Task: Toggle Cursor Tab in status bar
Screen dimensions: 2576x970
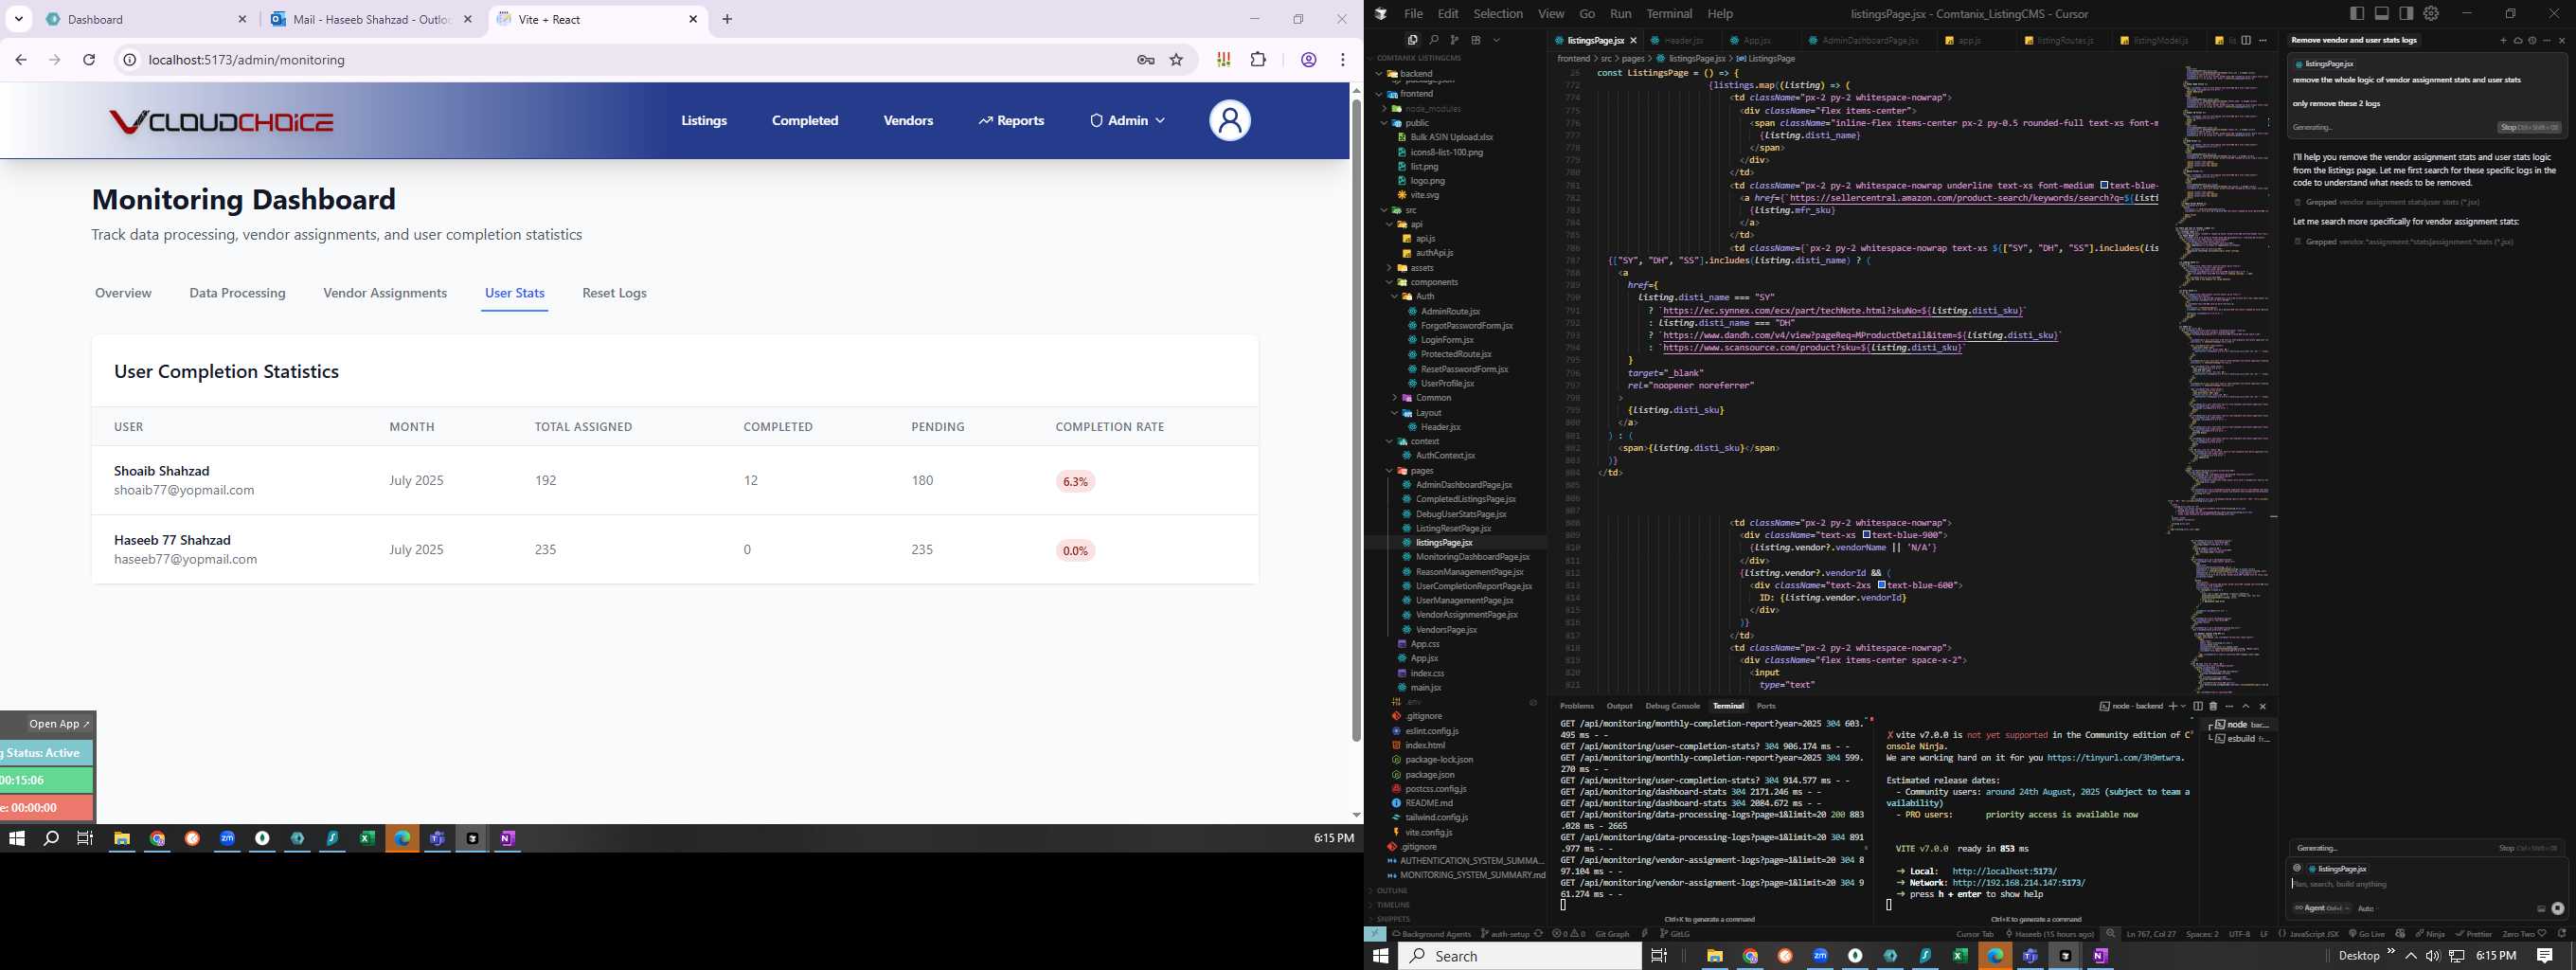Action: click(1975, 934)
